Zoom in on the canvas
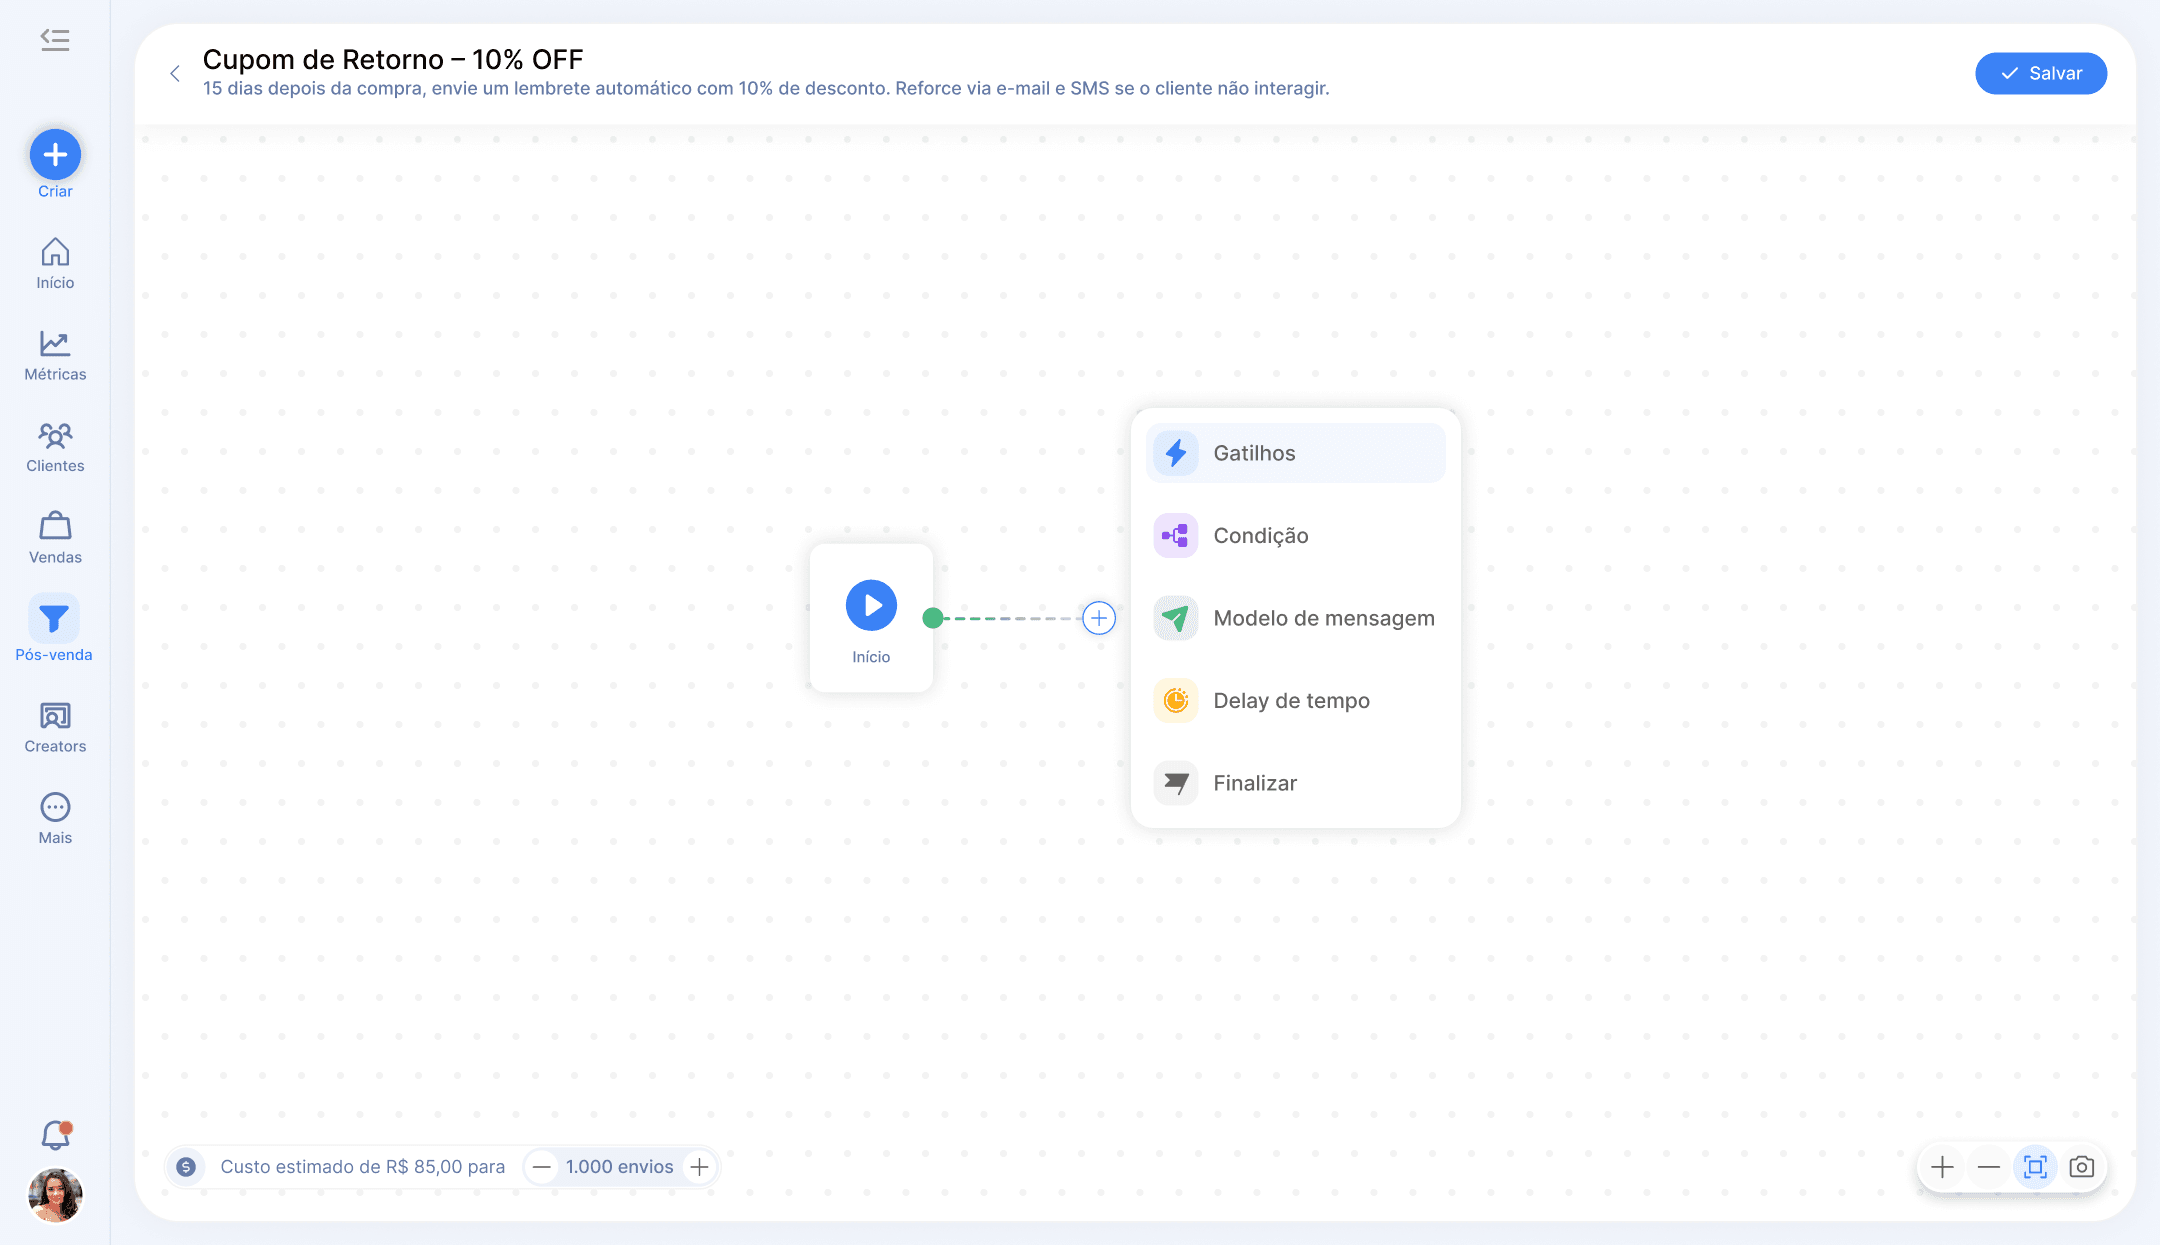The width and height of the screenshot is (2160, 1245). (x=1942, y=1167)
